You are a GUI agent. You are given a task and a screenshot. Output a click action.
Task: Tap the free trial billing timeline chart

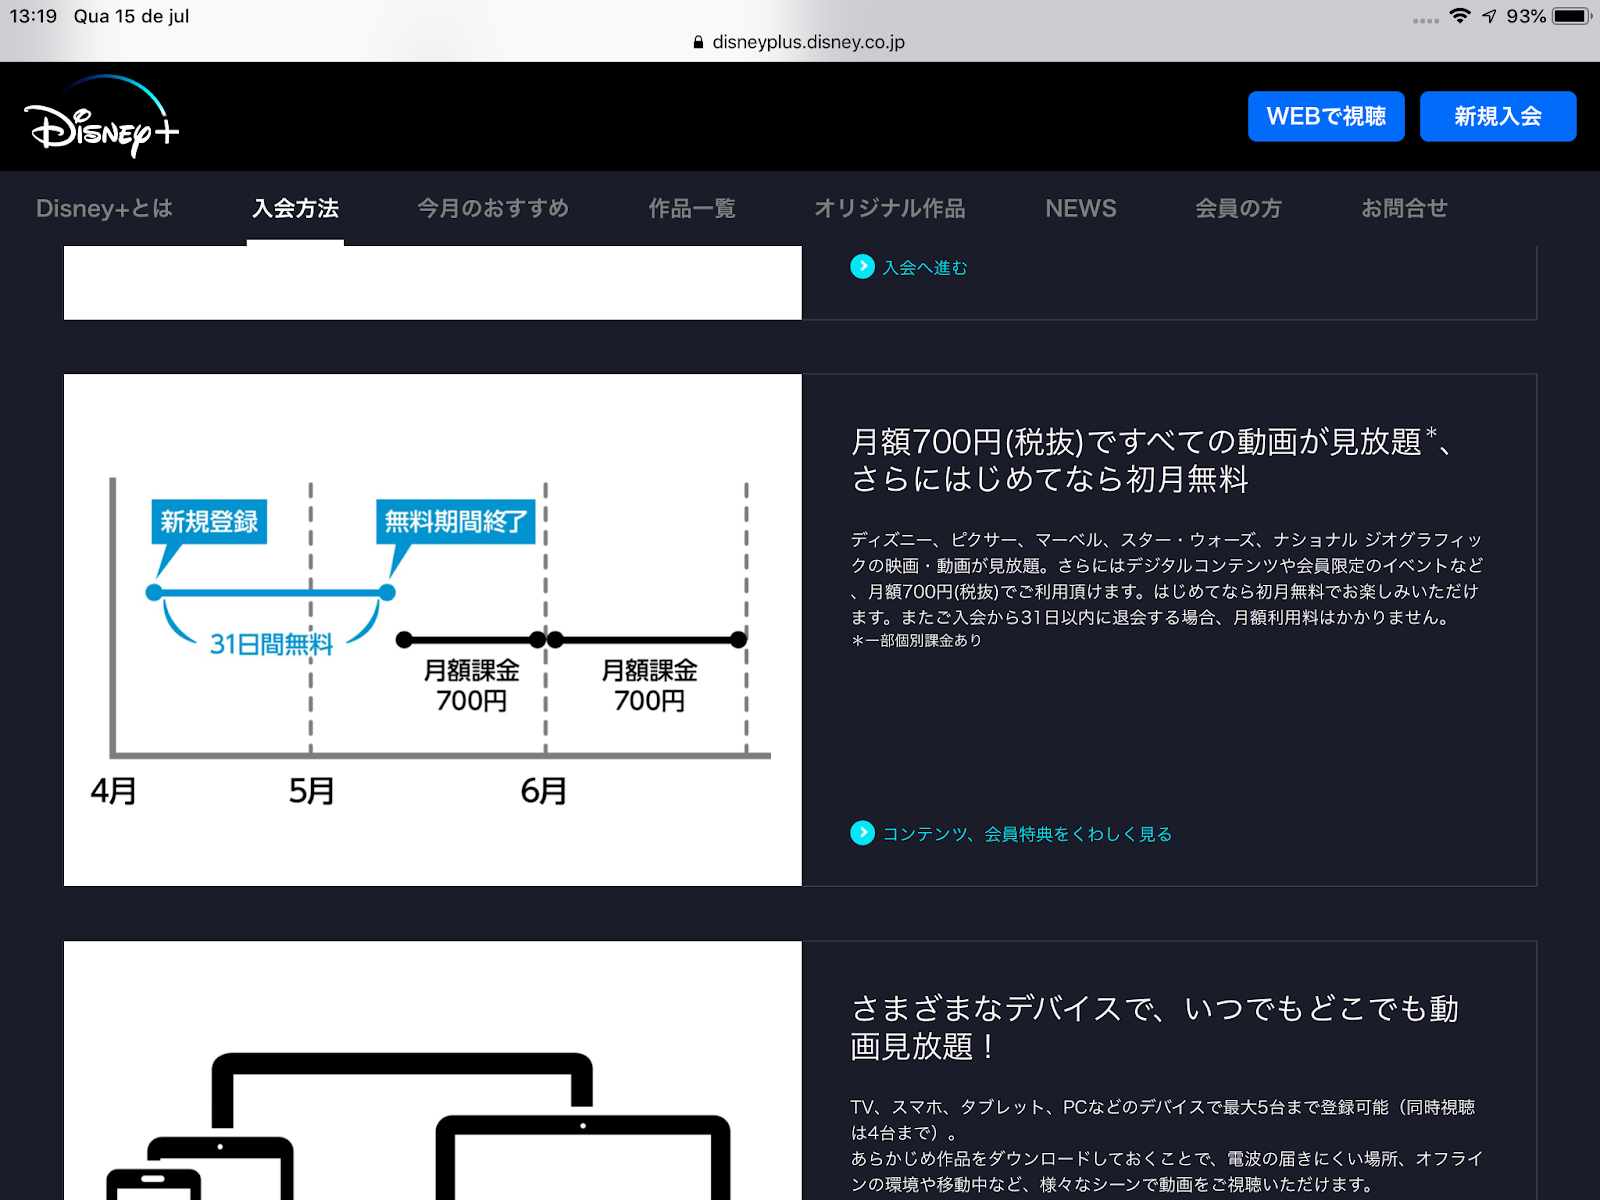coord(433,630)
